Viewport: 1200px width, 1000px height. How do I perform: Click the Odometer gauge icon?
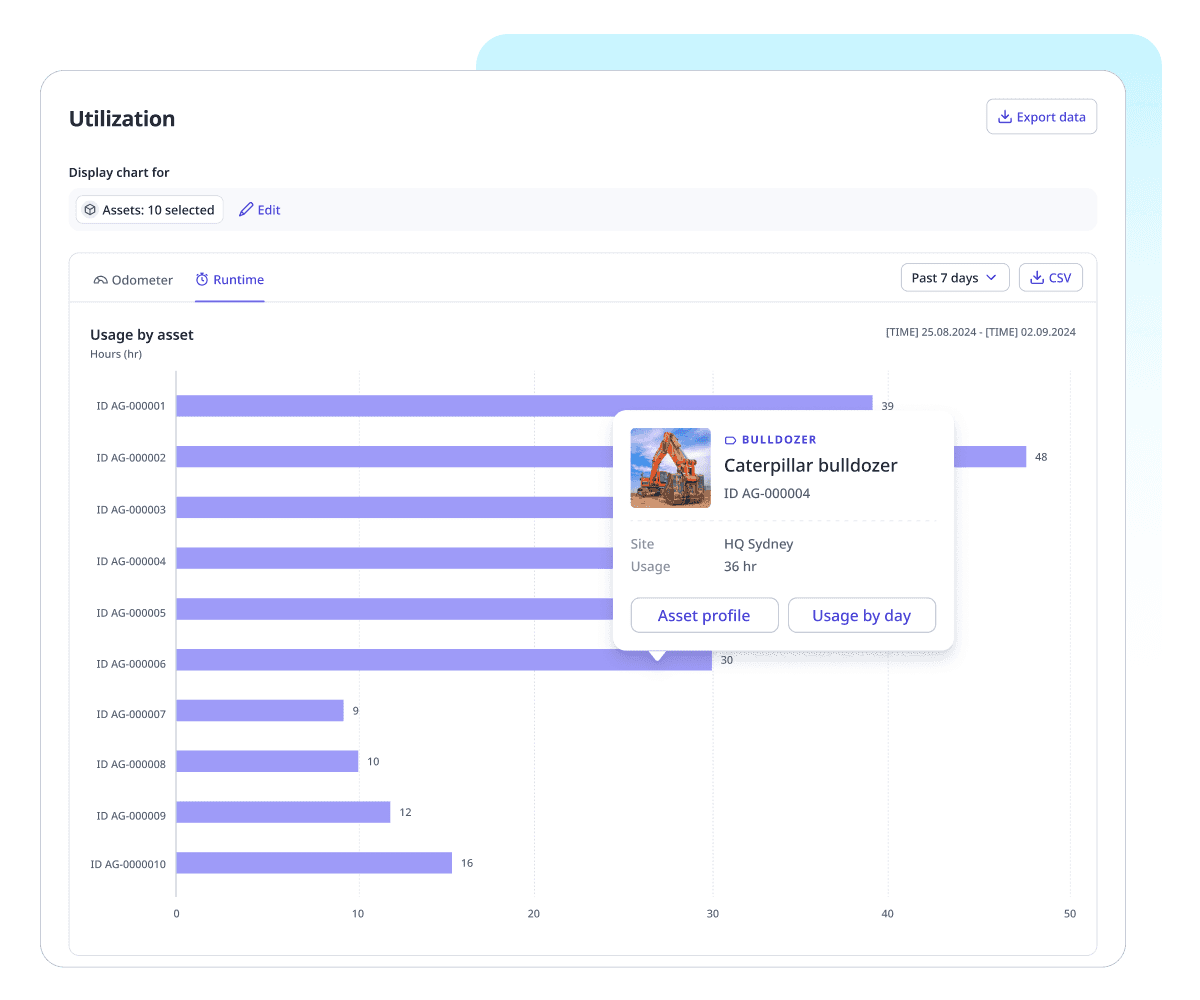100,280
